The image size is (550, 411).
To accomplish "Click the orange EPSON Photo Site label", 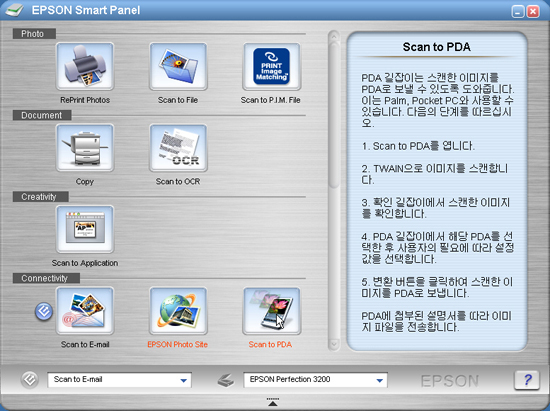I will click(177, 344).
